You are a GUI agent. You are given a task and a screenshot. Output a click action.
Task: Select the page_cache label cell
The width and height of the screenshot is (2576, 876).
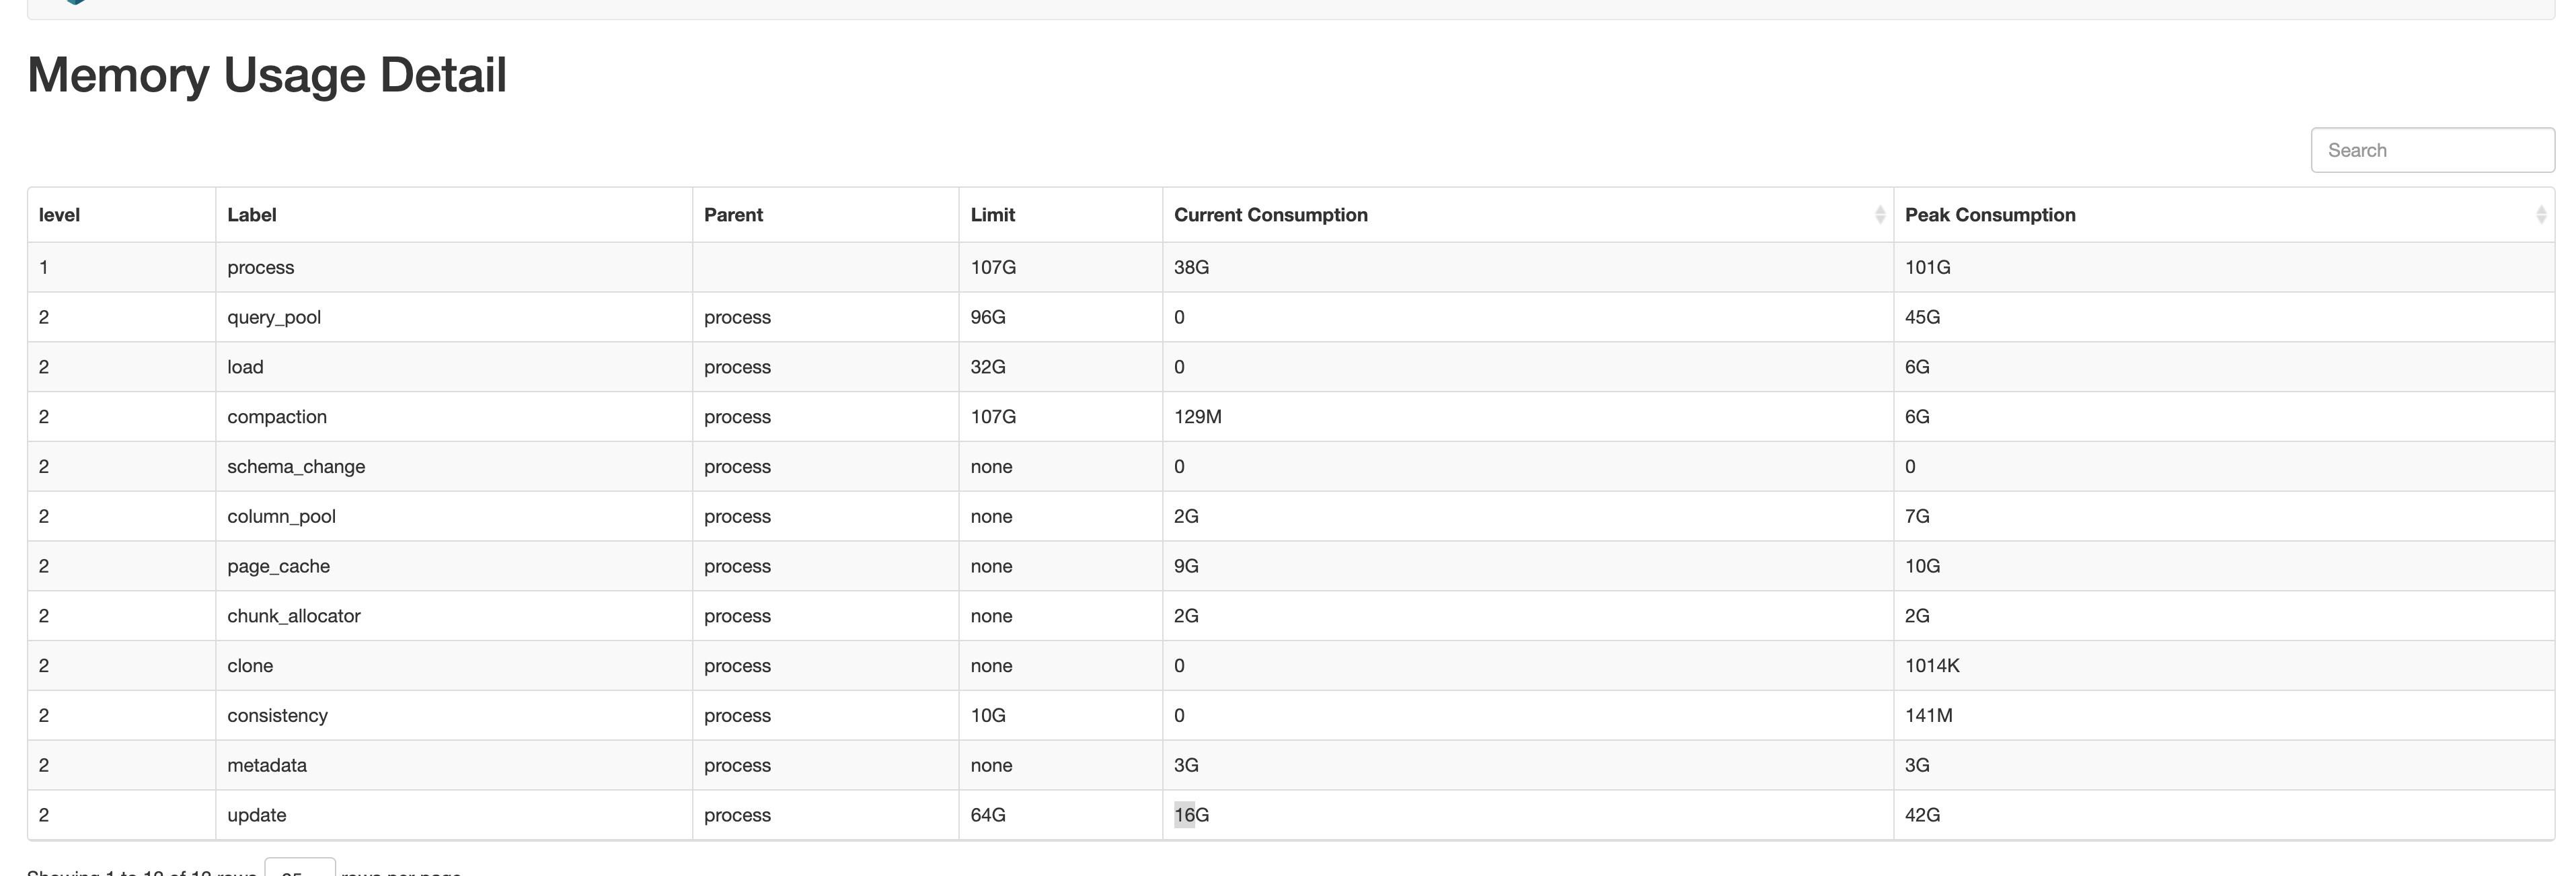pyautogui.click(x=278, y=566)
